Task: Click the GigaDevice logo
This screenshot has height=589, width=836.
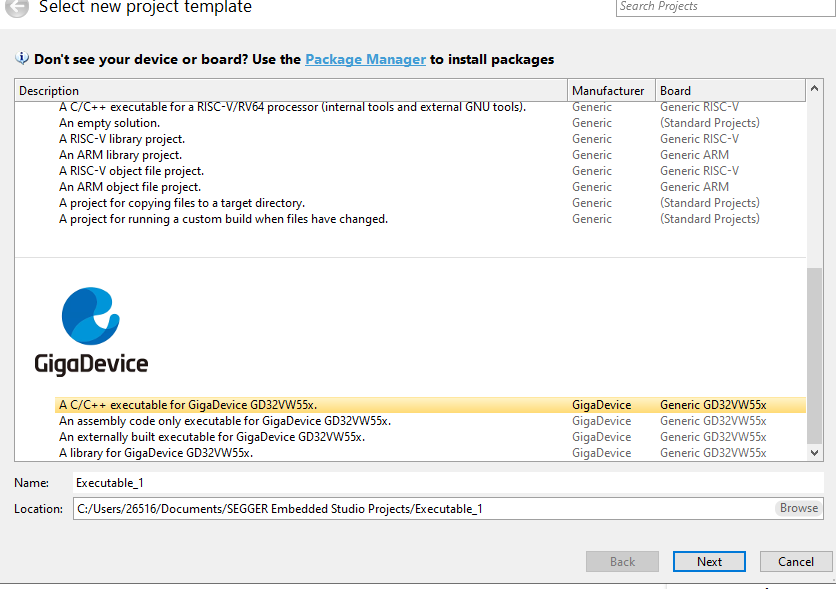Action: click(x=91, y=331)
